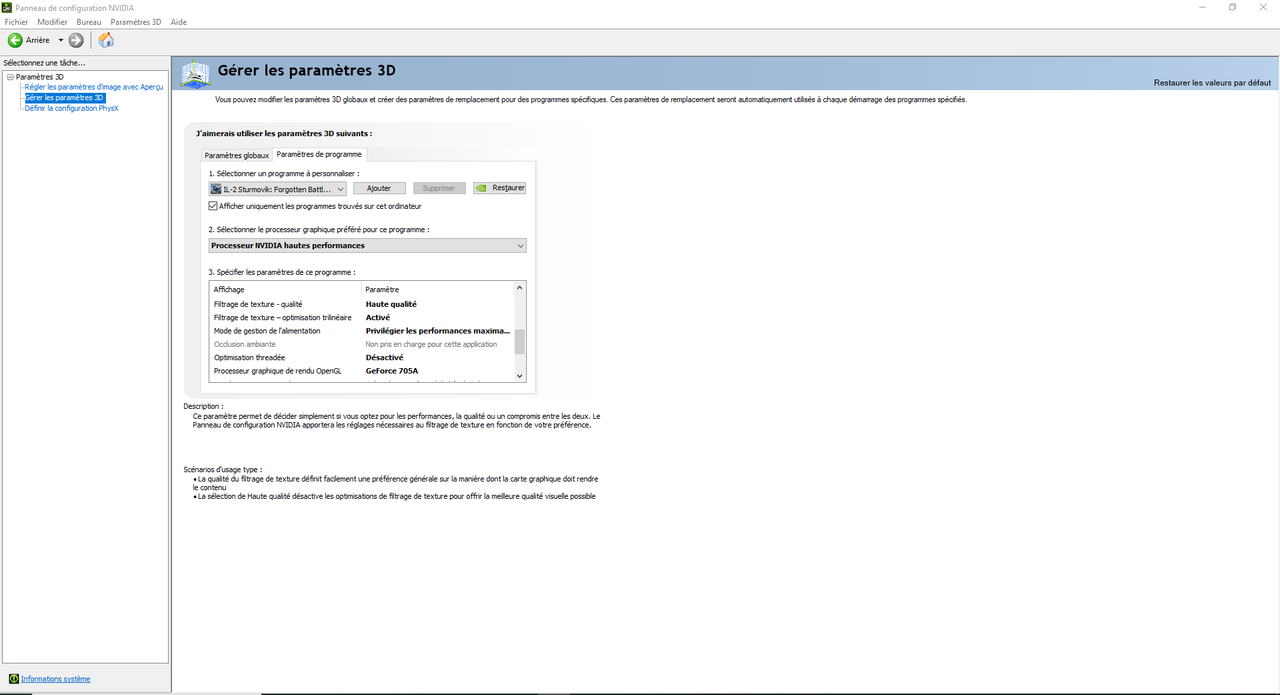This screenshot has width=1280, height=695.
Task: Select Mode de gestion de l'alimentation row
Action: click(363, 331)
